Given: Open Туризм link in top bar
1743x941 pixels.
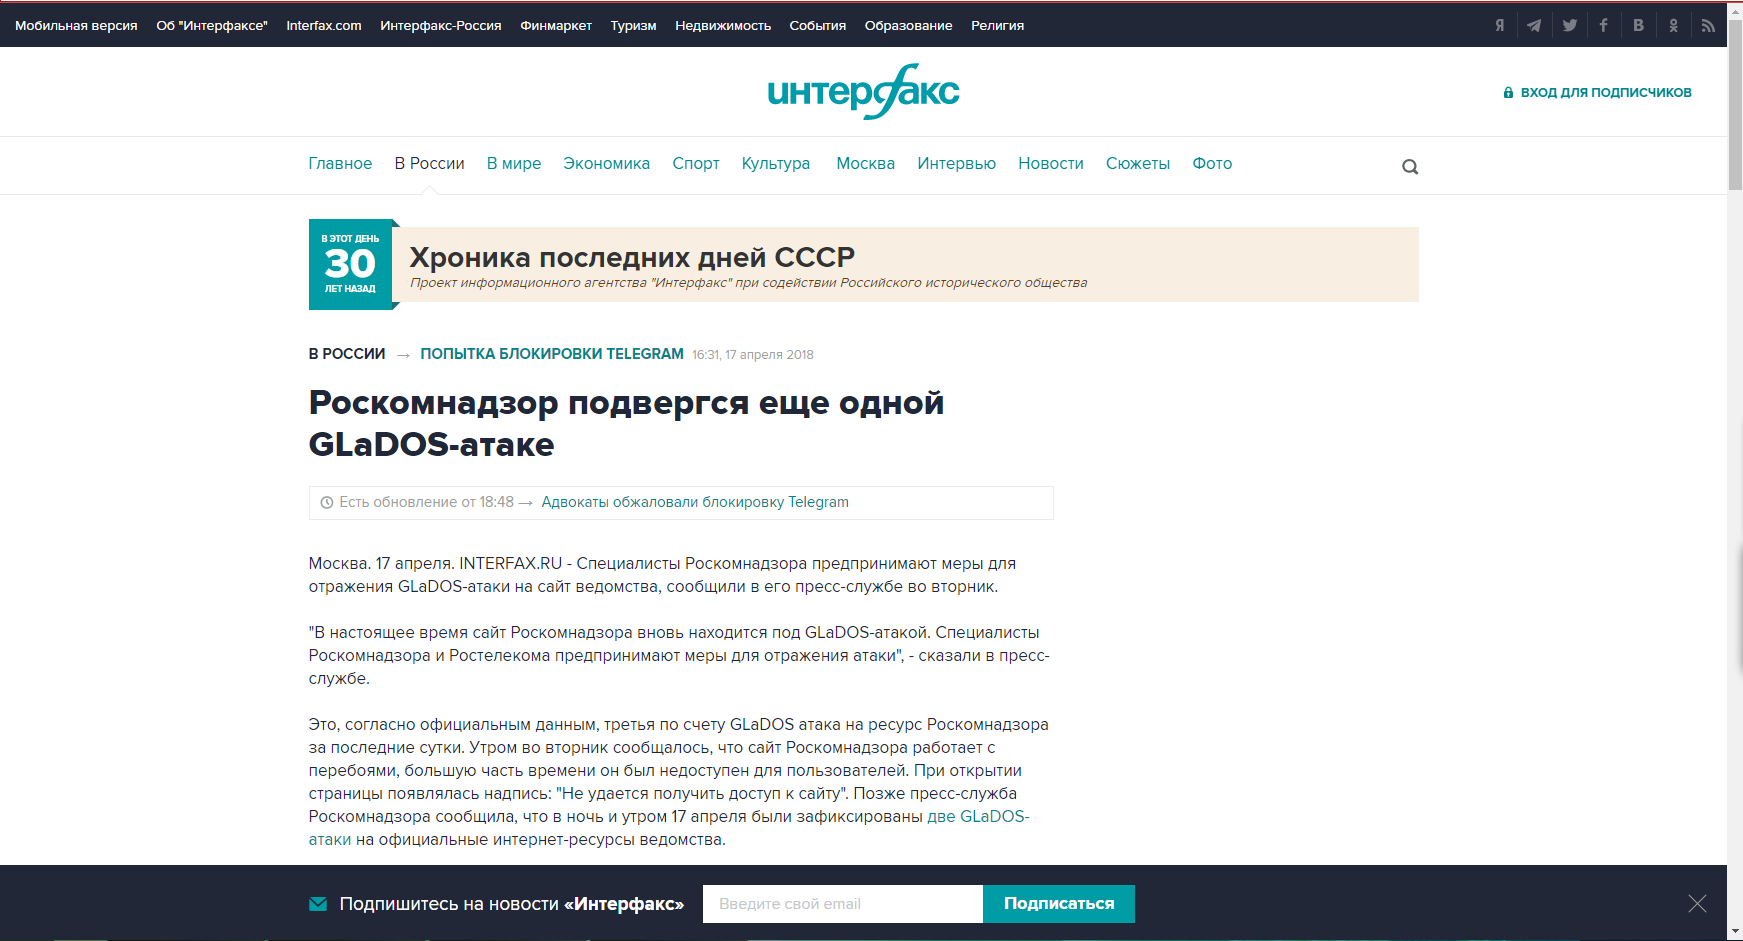Looking at the screenshot, I should [x=634, y=25].
